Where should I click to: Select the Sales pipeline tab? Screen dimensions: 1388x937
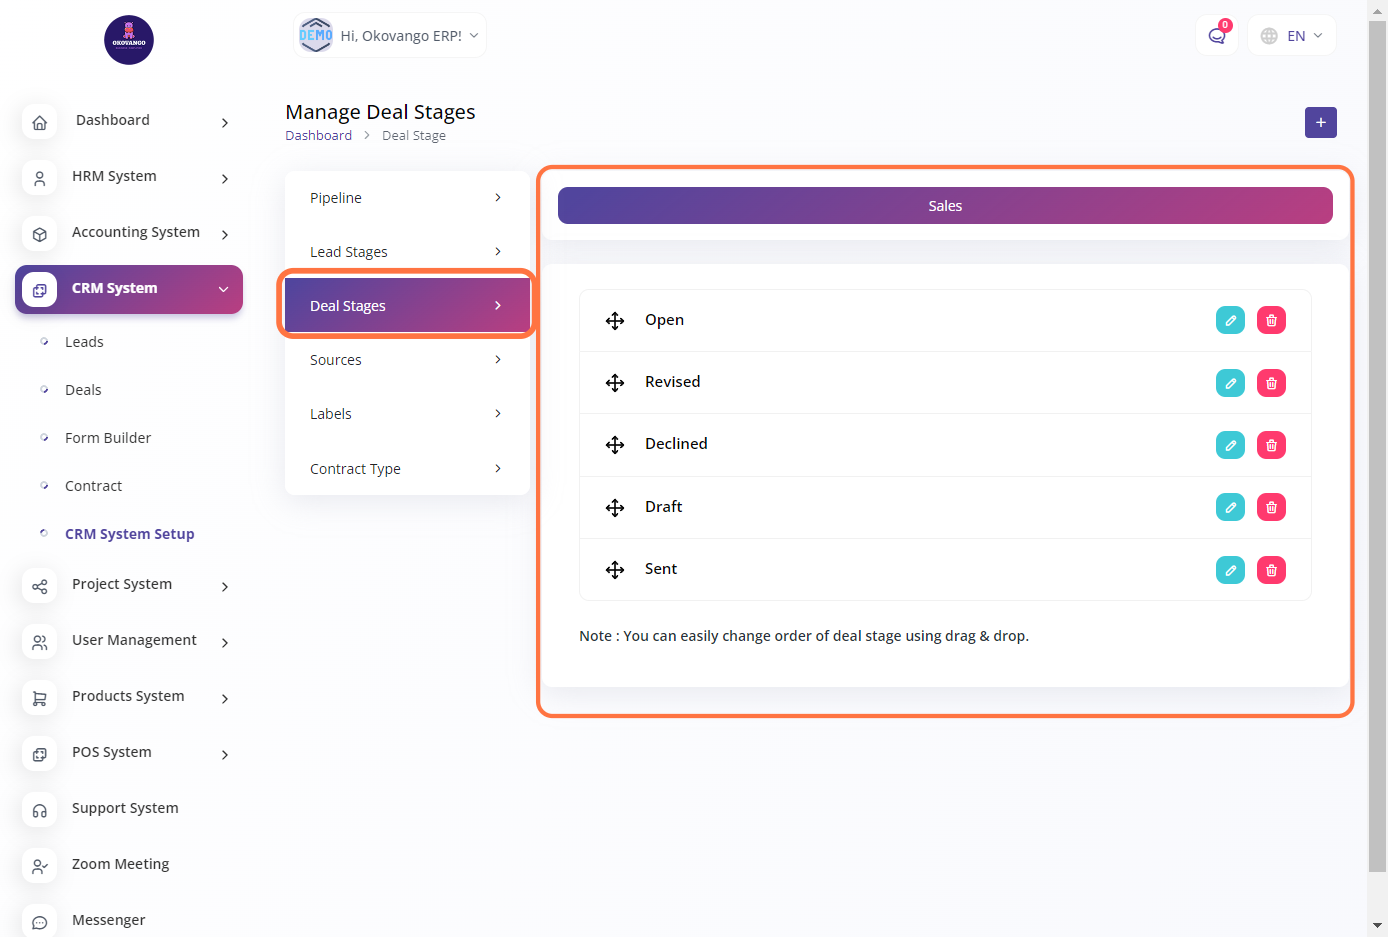[x=944, y=206]
